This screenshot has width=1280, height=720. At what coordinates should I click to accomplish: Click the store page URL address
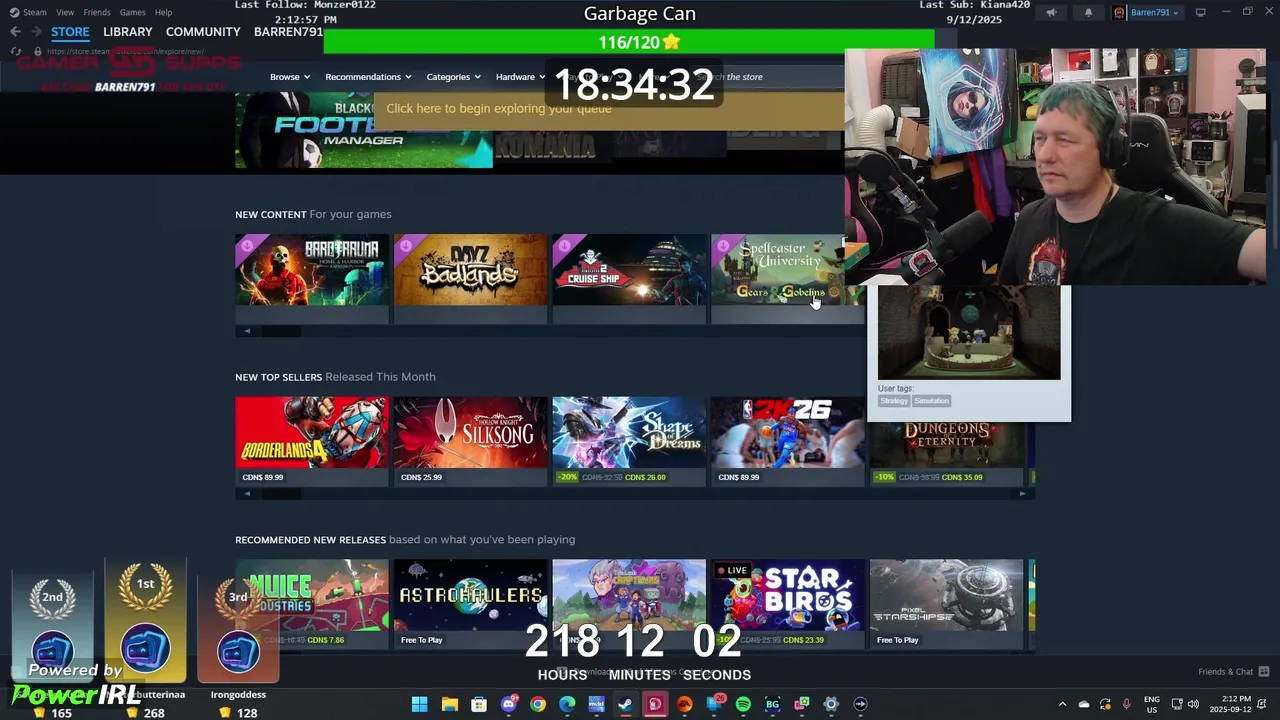125,51
